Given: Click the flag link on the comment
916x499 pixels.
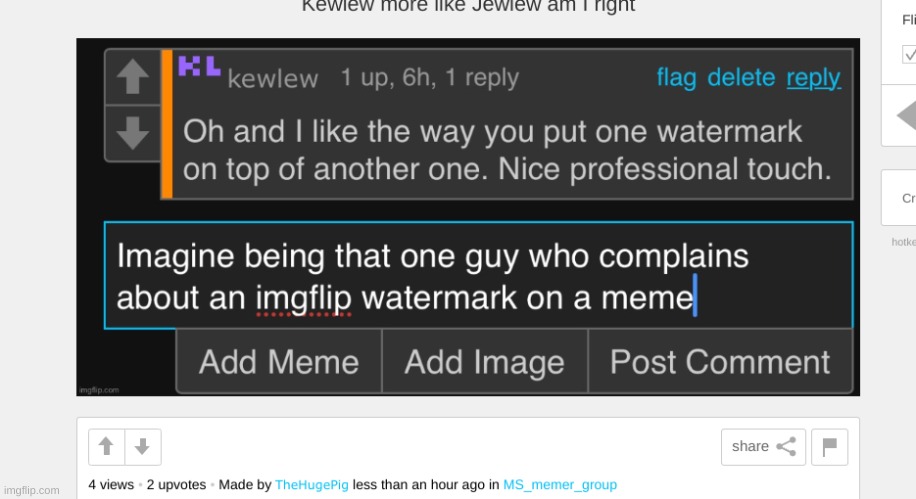Looking at the screenshot, I should 676,77.
